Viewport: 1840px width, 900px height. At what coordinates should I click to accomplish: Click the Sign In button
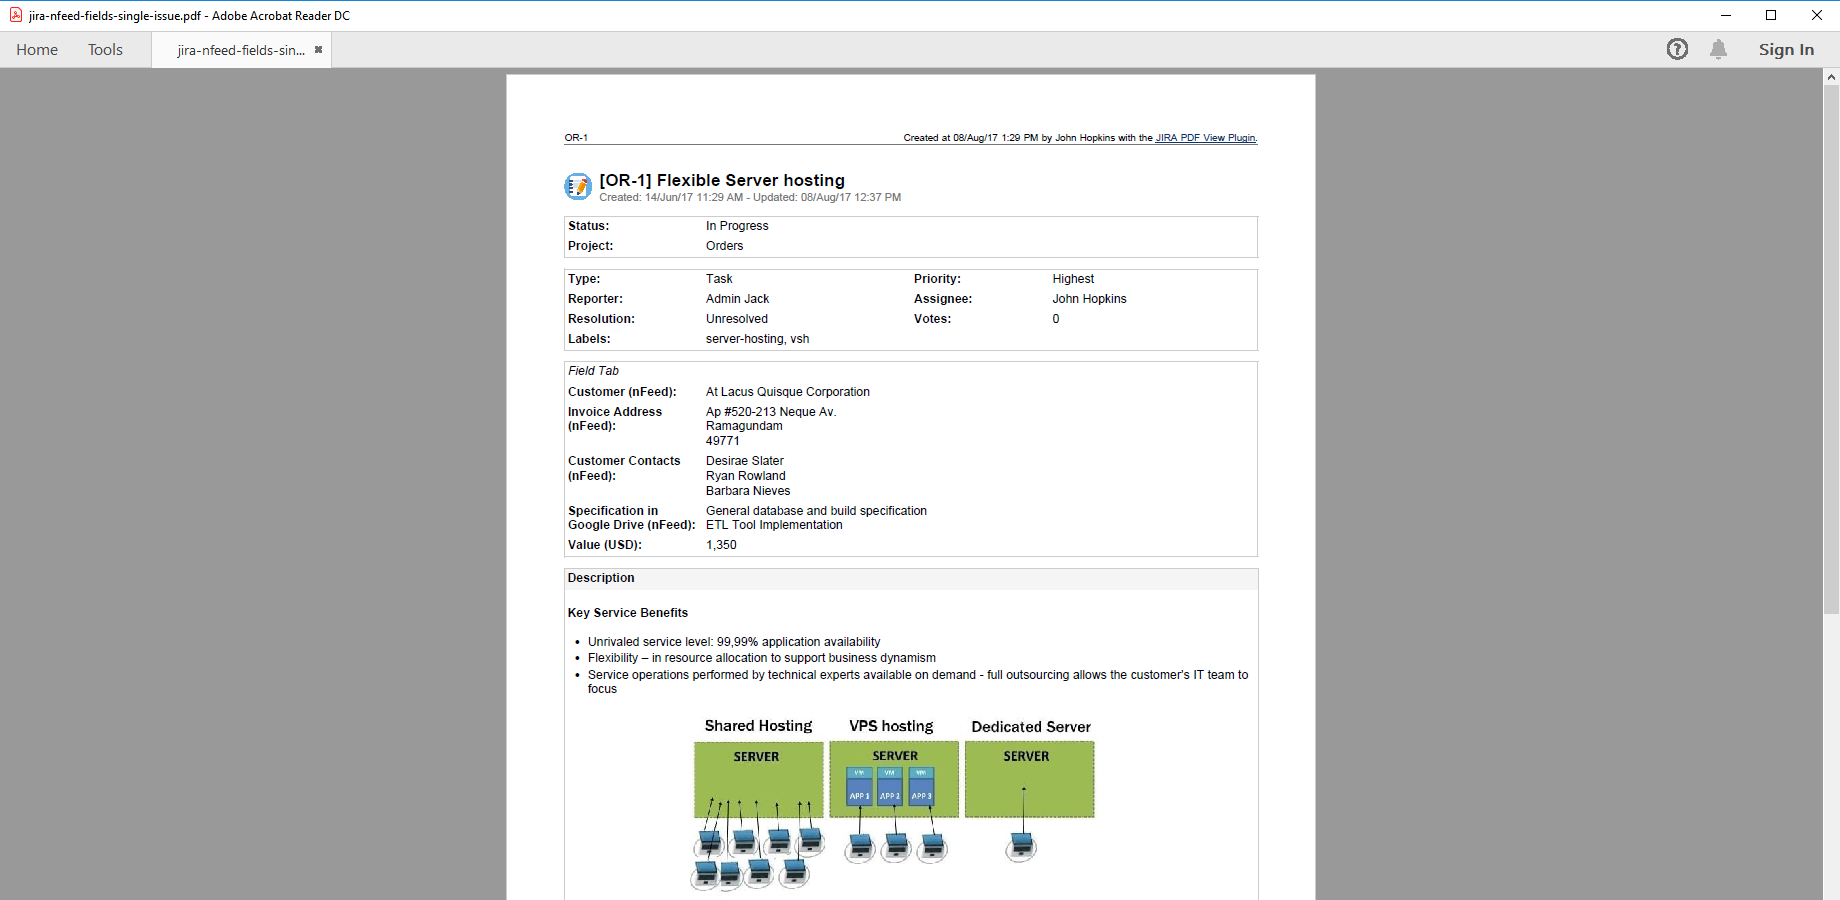pos(1786,50)
